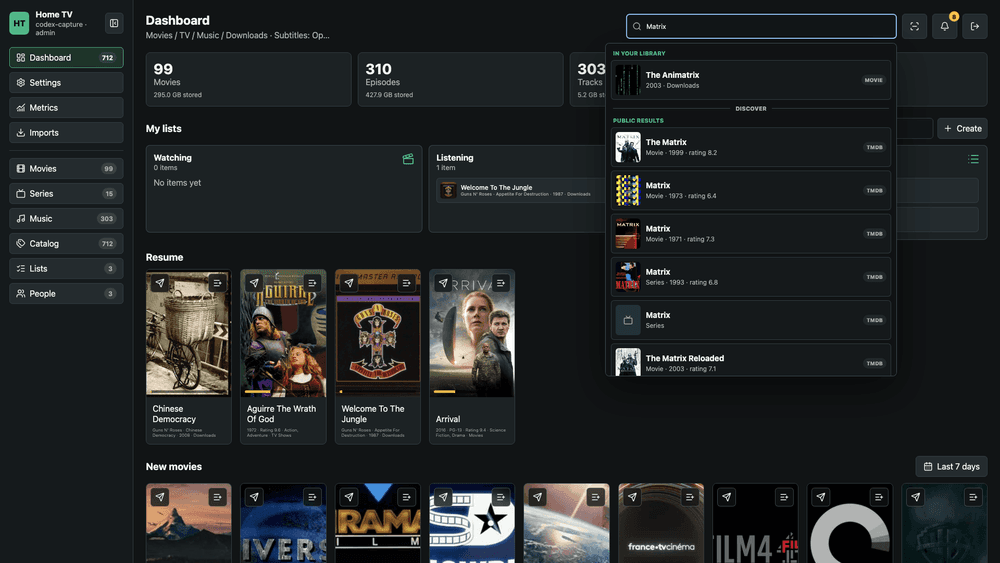The image size is (1000, 563).
Task: Click the Watching list title
Action: pyautogui.click(x=172, y=157)
